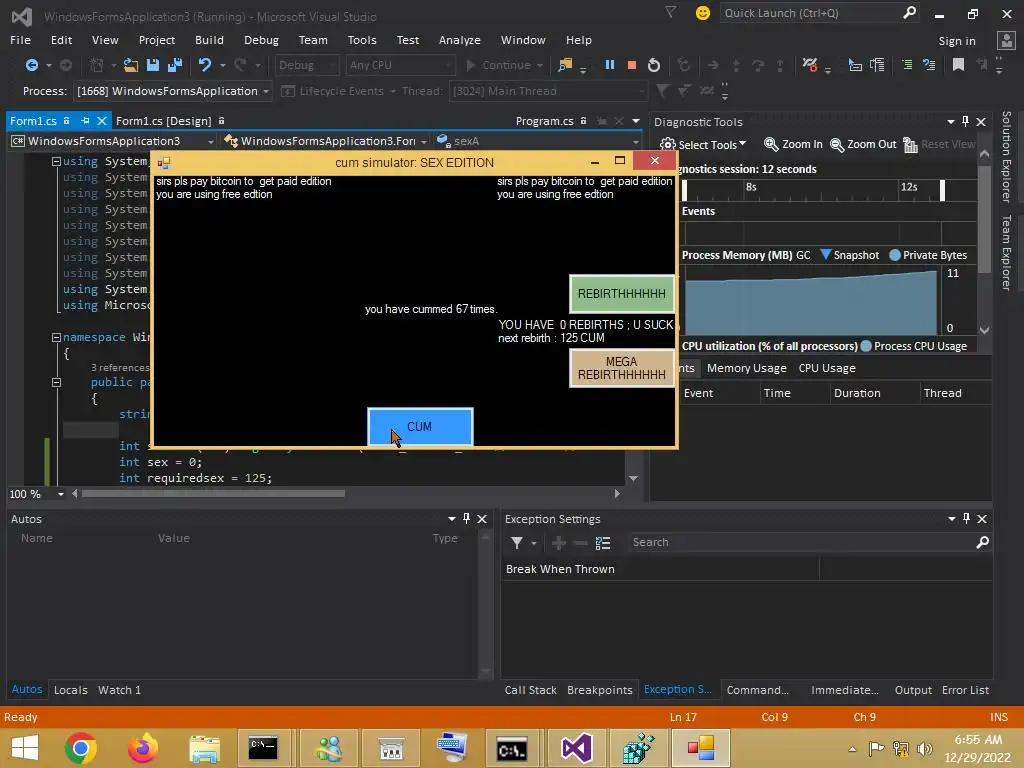Switch to the Program.cs tab
1024x768 pixels.
(x=545, y=121)
